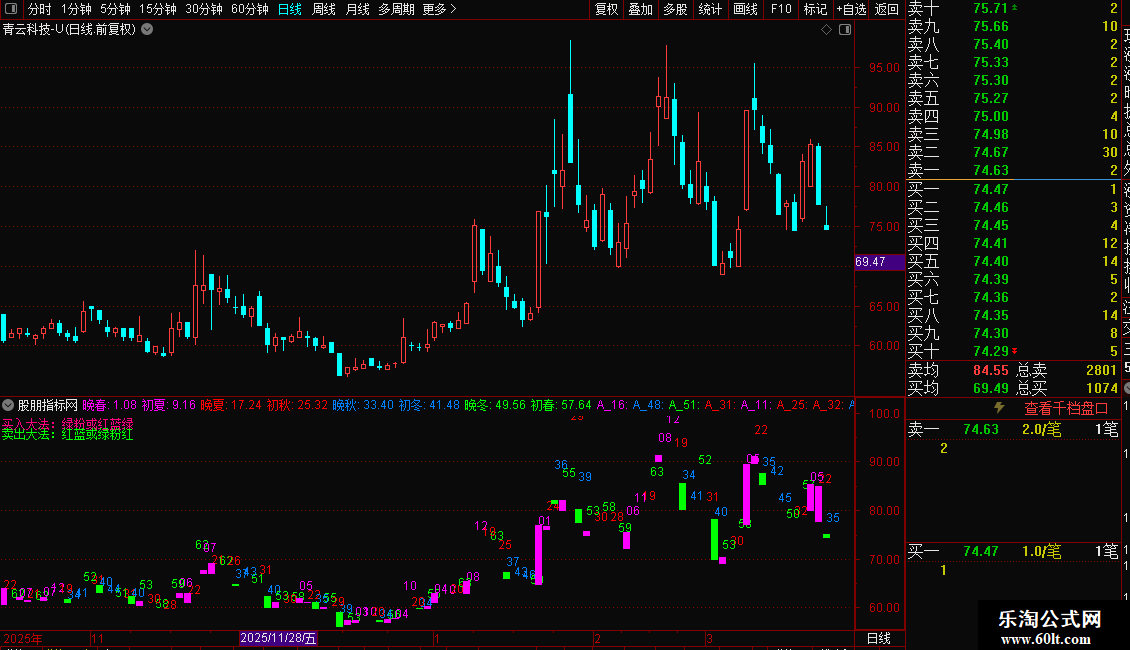Select the 买十 74.29 order row

pos(1013,351)
